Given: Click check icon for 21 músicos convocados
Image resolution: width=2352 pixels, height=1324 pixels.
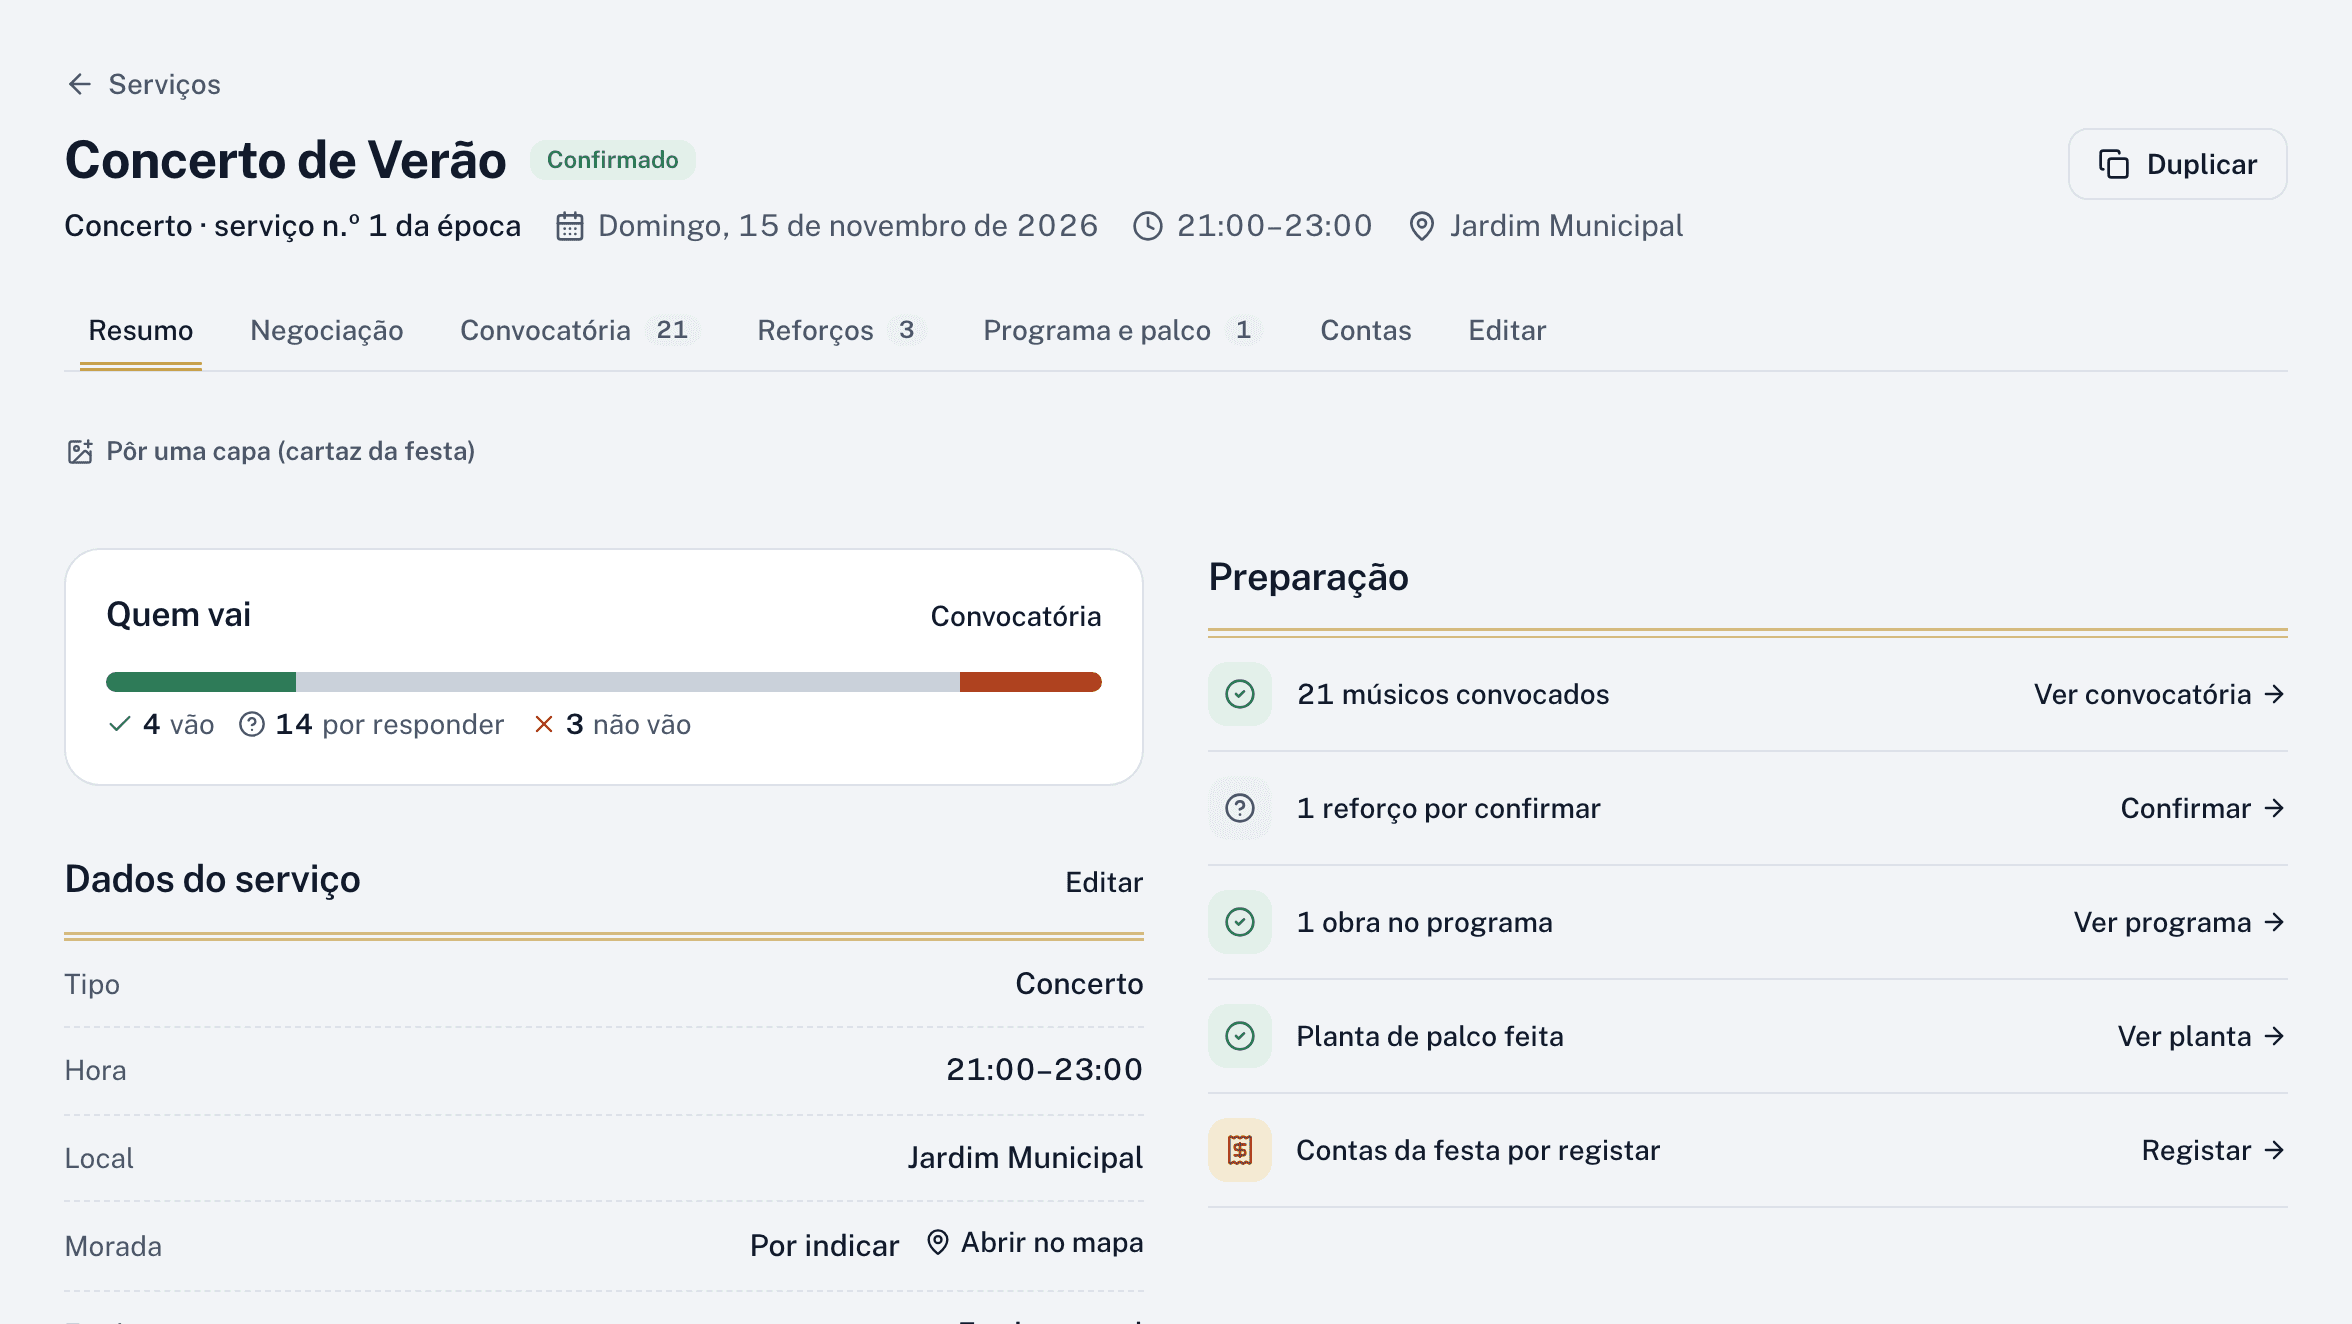Looking at the screenshot, I should coord(1240,694).
